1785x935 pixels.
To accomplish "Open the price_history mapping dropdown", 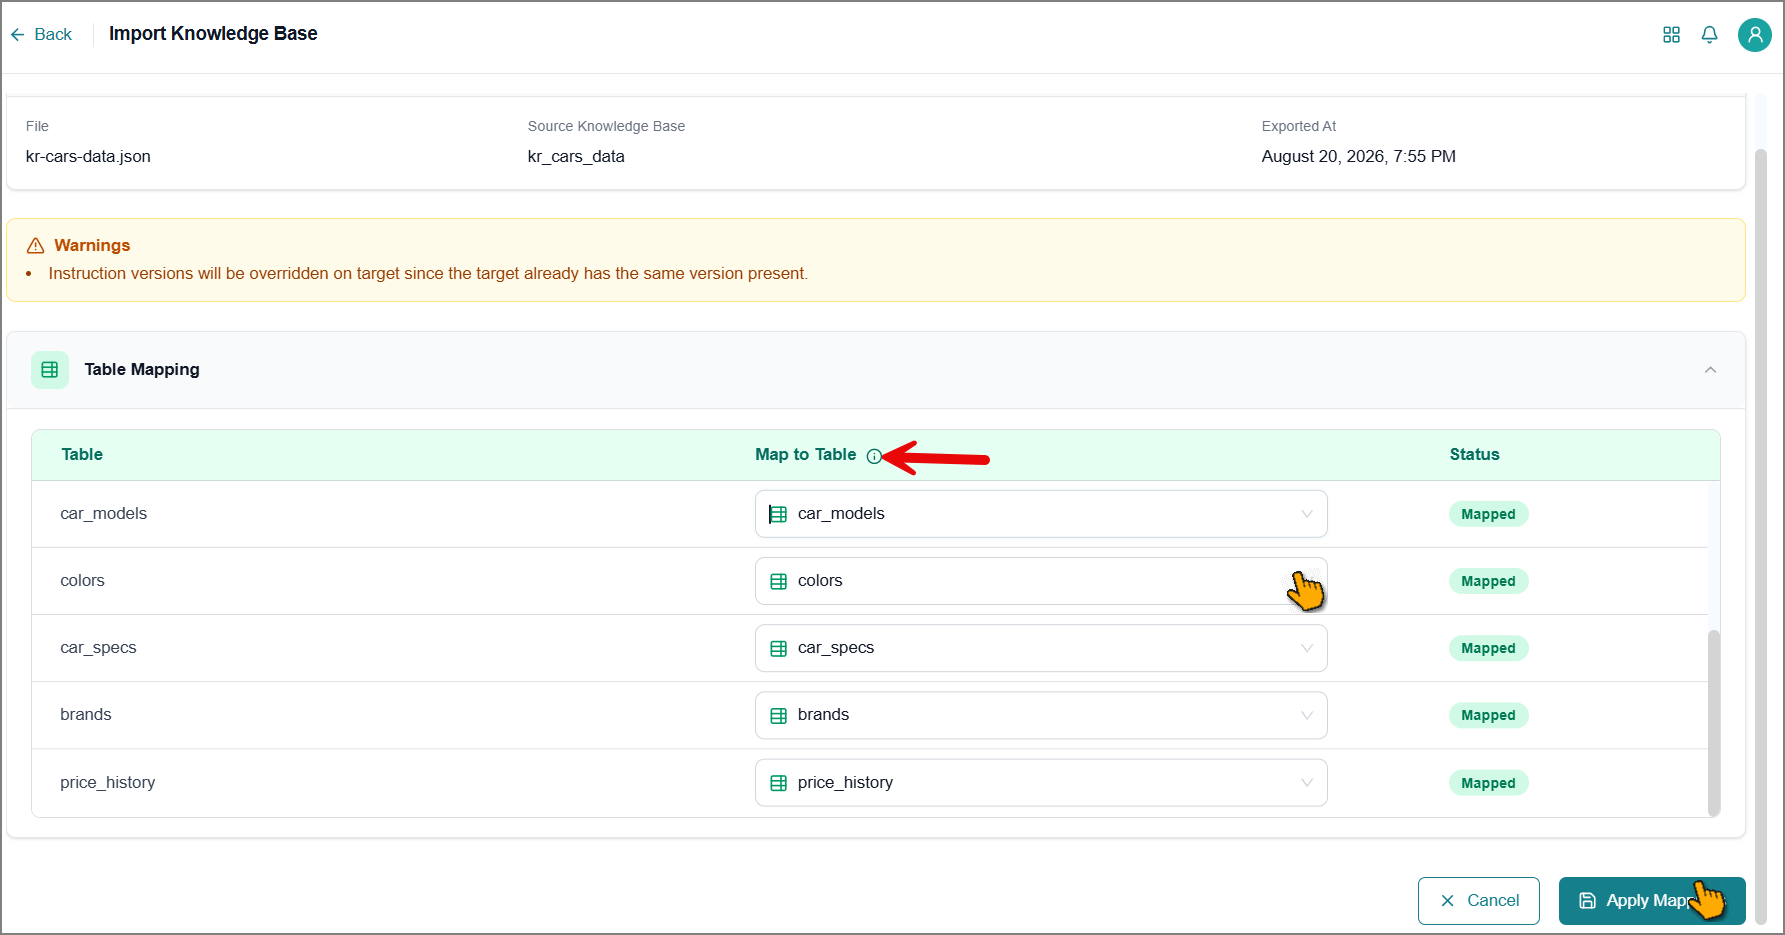I will 1041,783.
